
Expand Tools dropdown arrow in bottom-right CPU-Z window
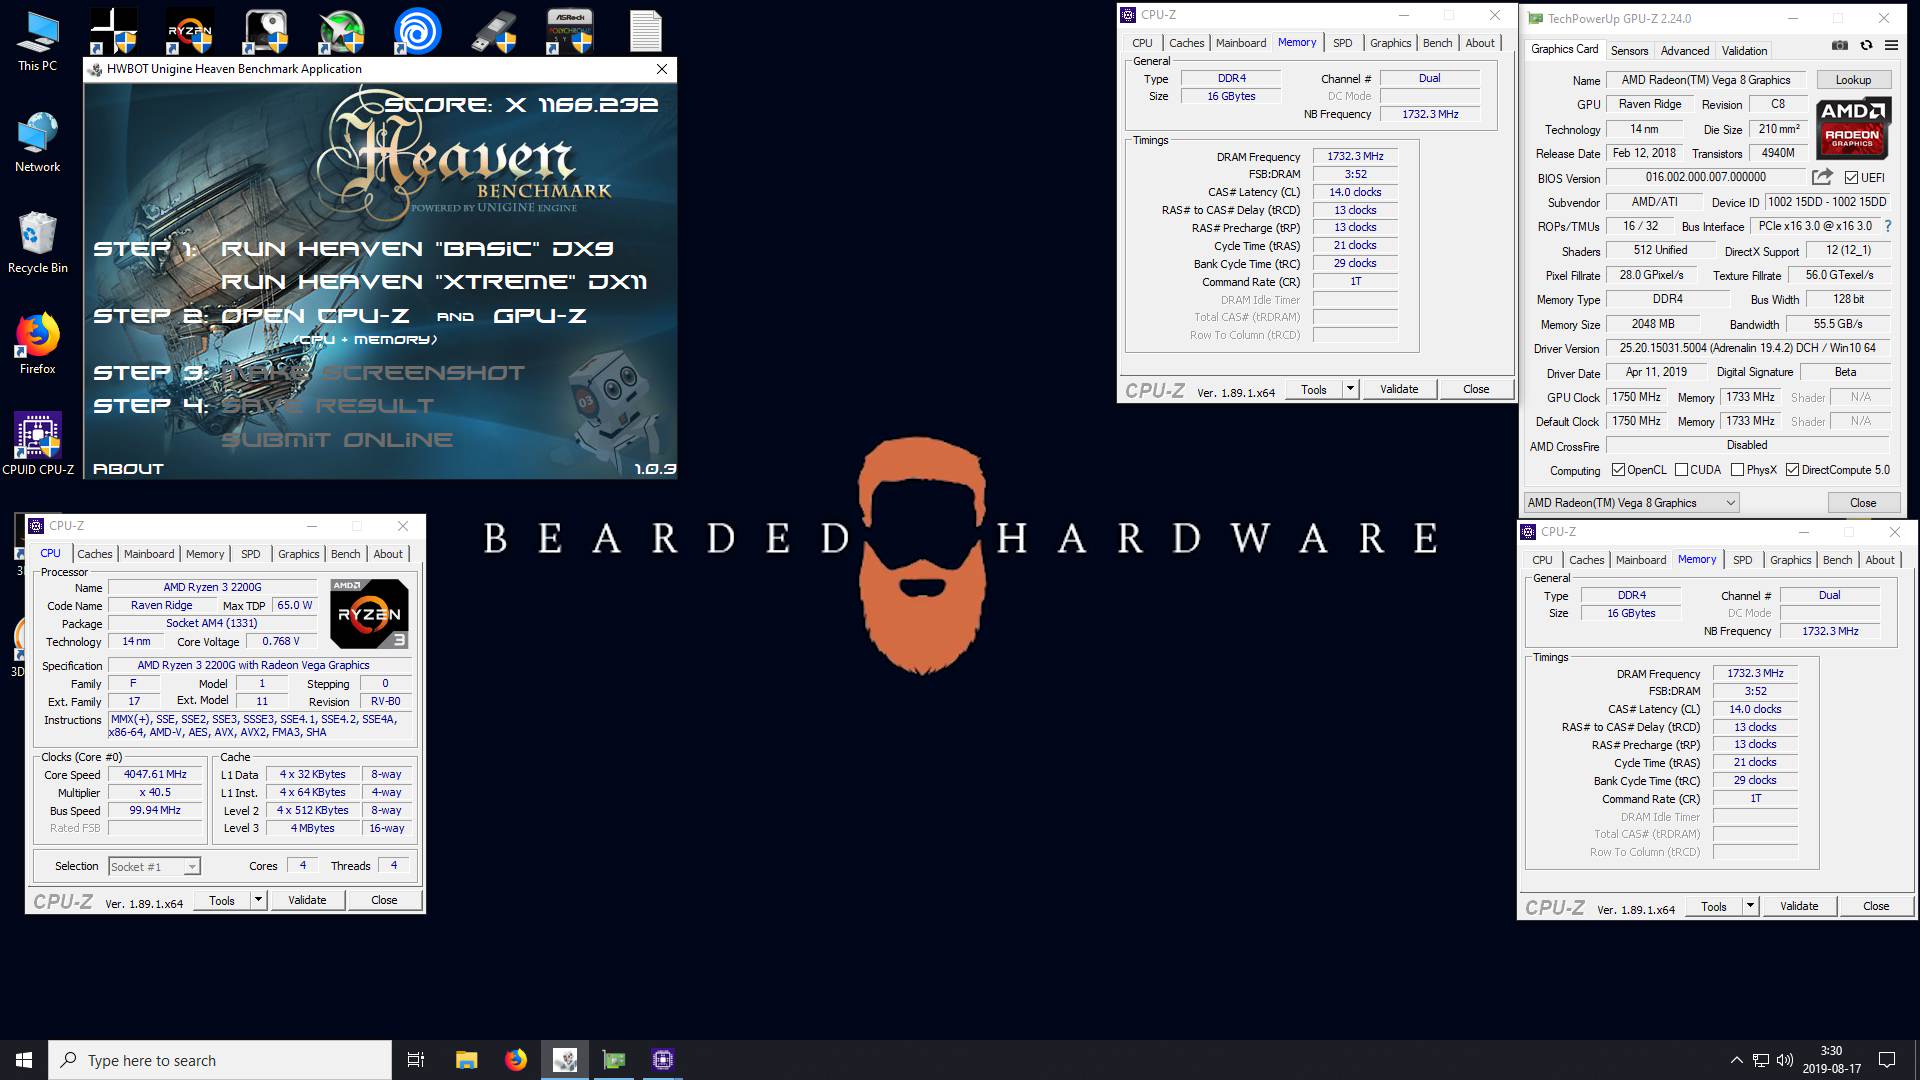point(1750,906)
